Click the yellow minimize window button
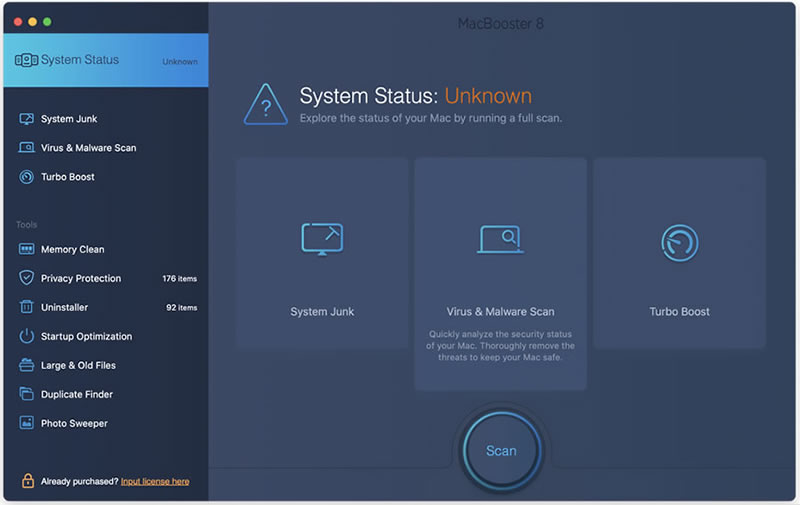This screenshot has height=505, width=800. tap(33, 21)
